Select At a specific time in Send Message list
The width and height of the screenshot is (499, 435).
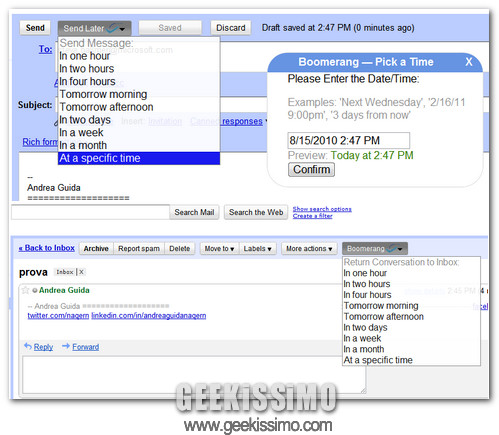[139, 158]
